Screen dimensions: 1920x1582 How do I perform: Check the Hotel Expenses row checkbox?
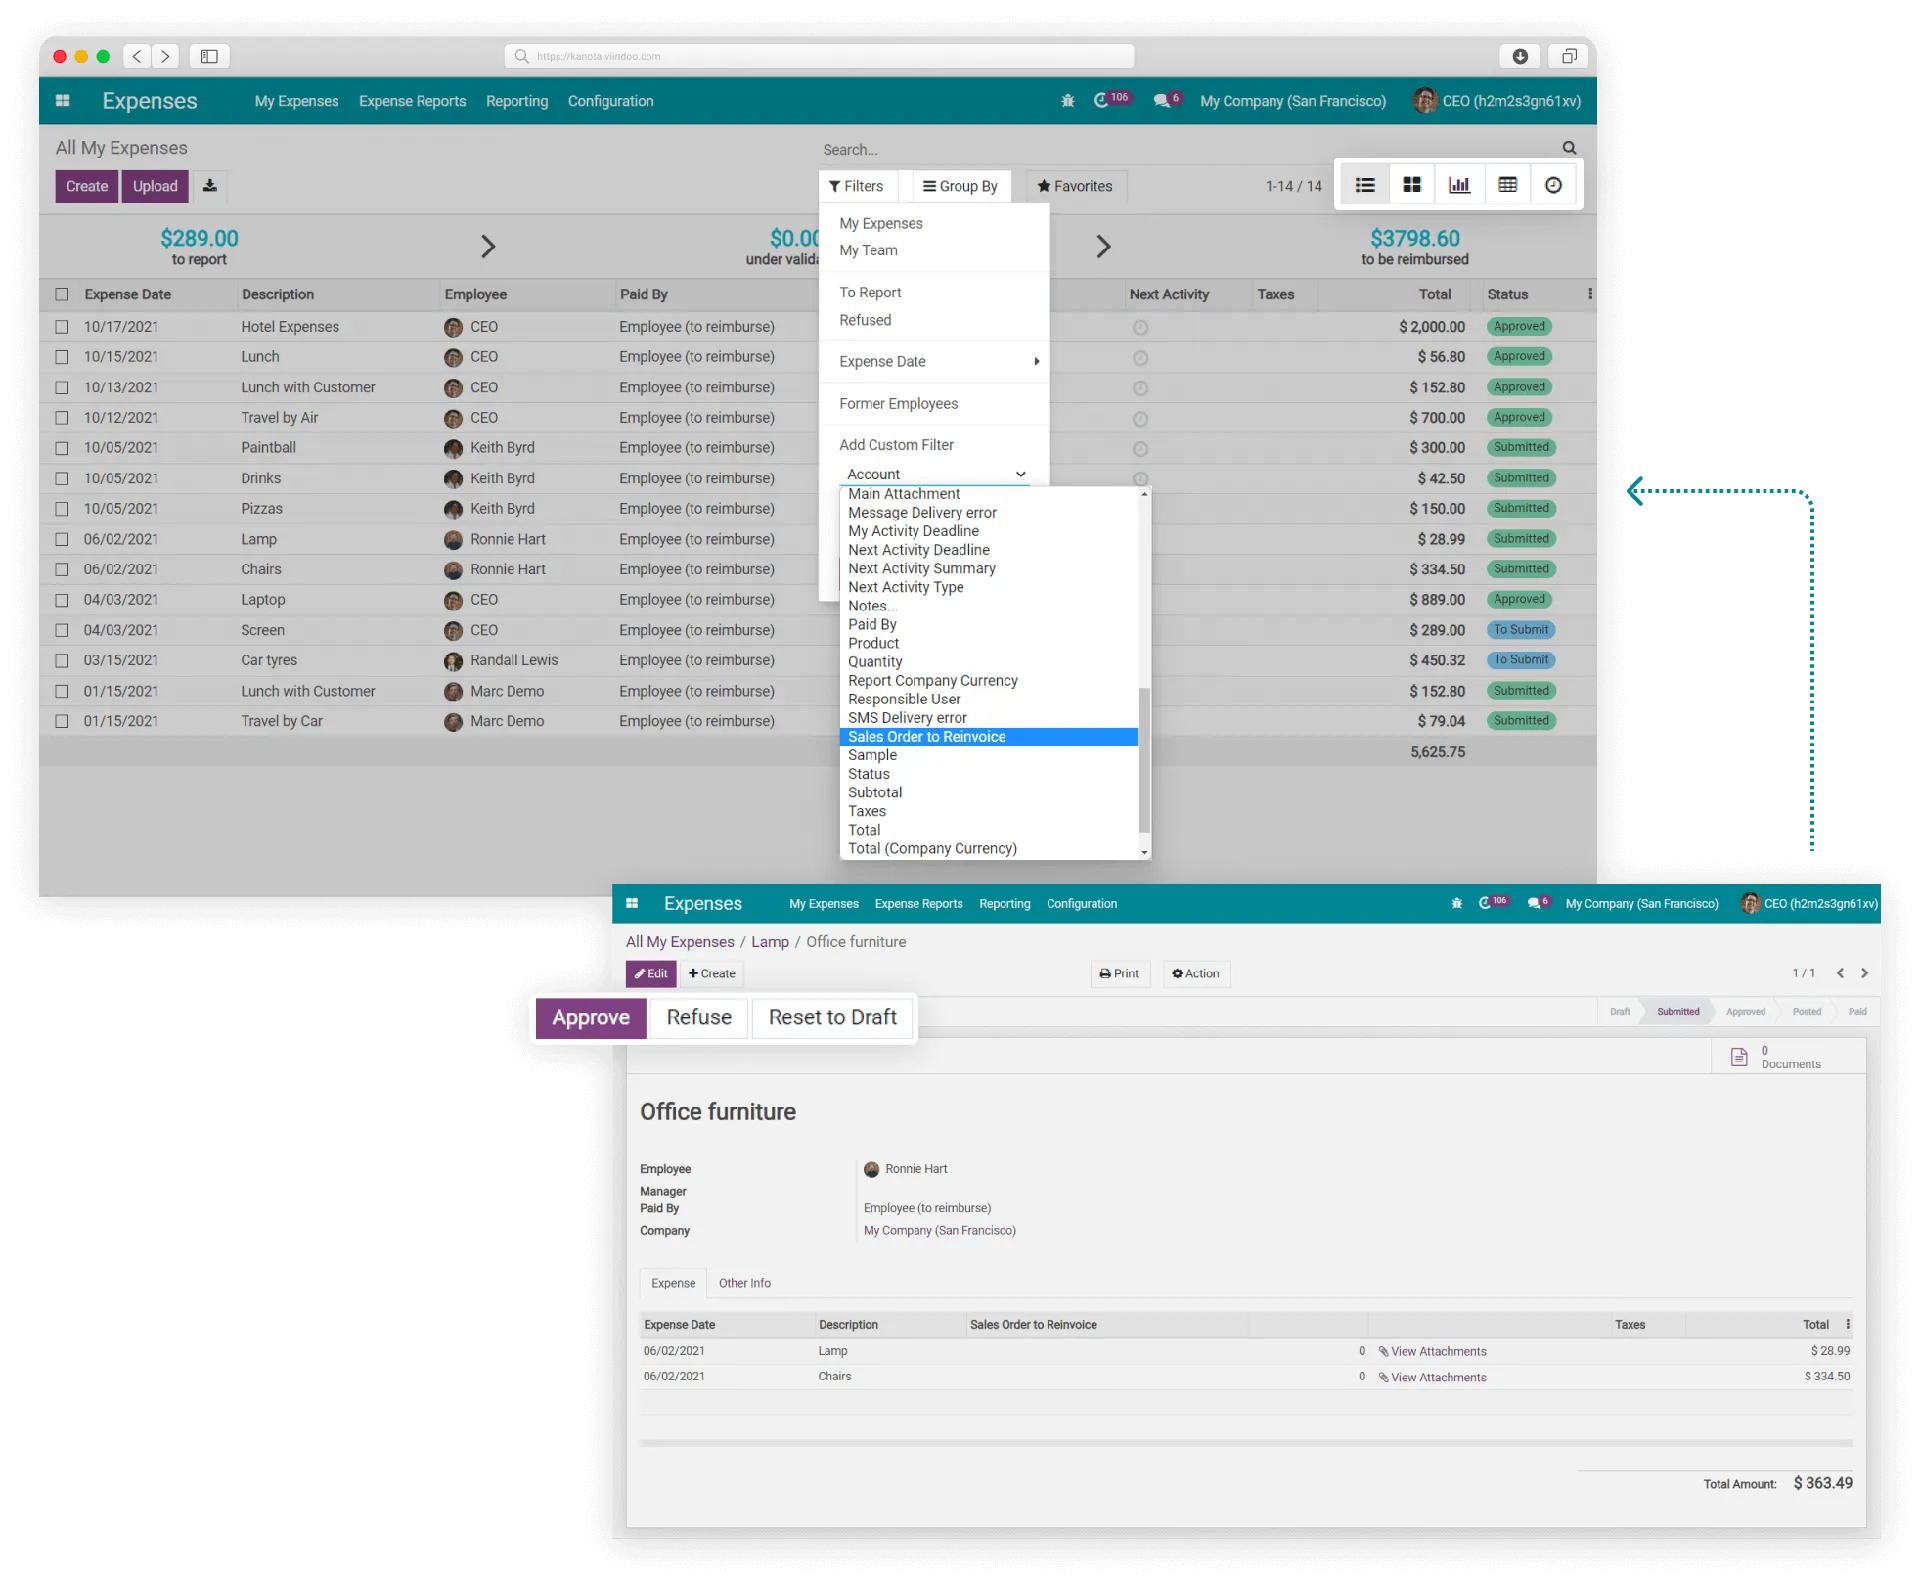pos(62,327)
